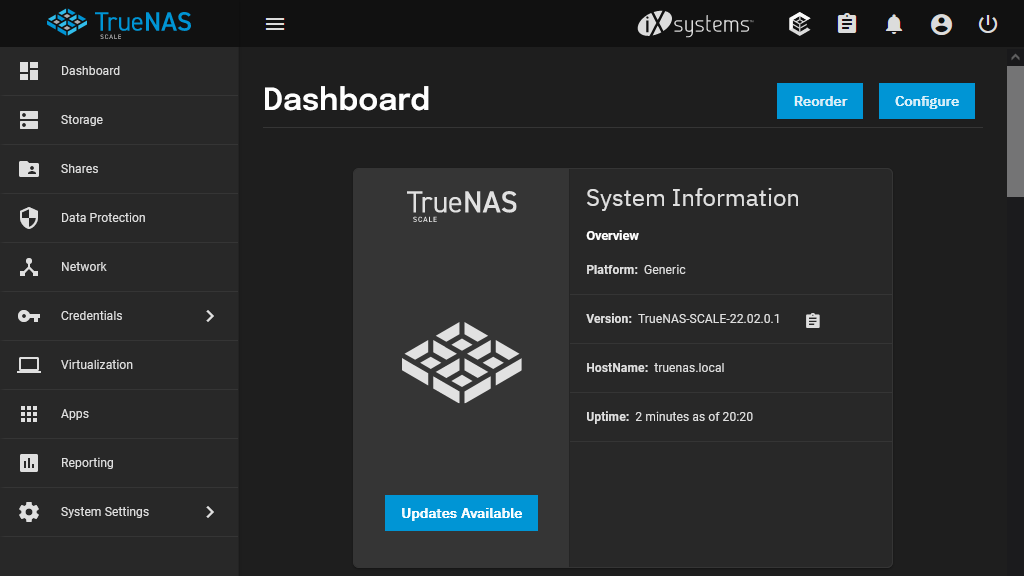This screenshot has height=576, width=1024.
Task: Open Data Protection section
Action: coord(120,218)
